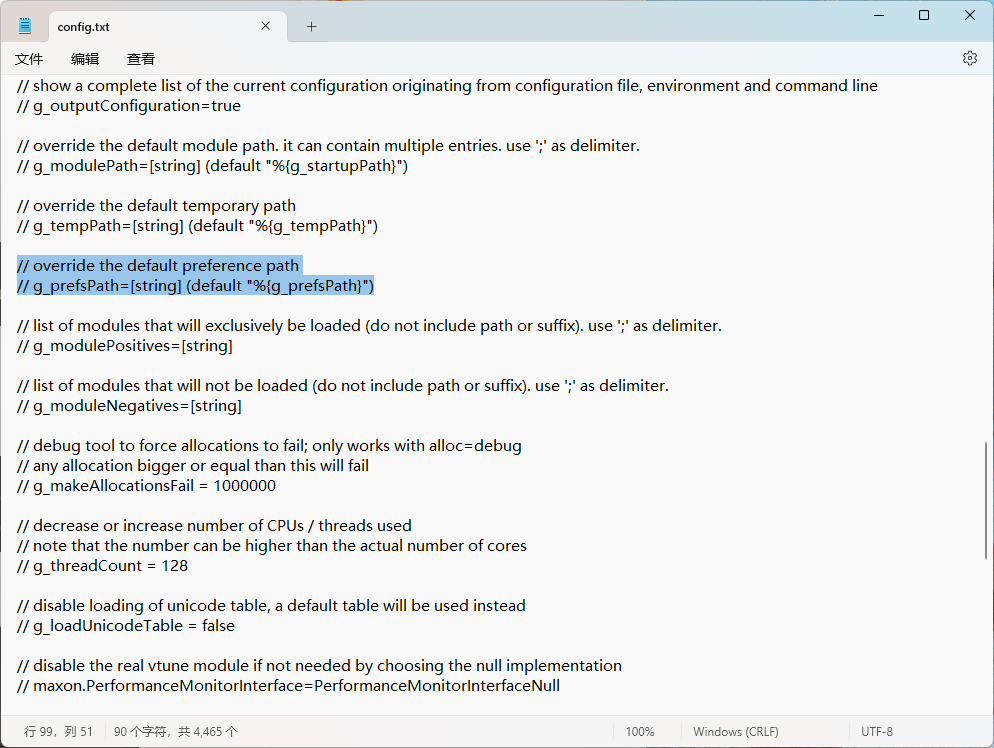Click the Notepad app icon in title bar

25,26
